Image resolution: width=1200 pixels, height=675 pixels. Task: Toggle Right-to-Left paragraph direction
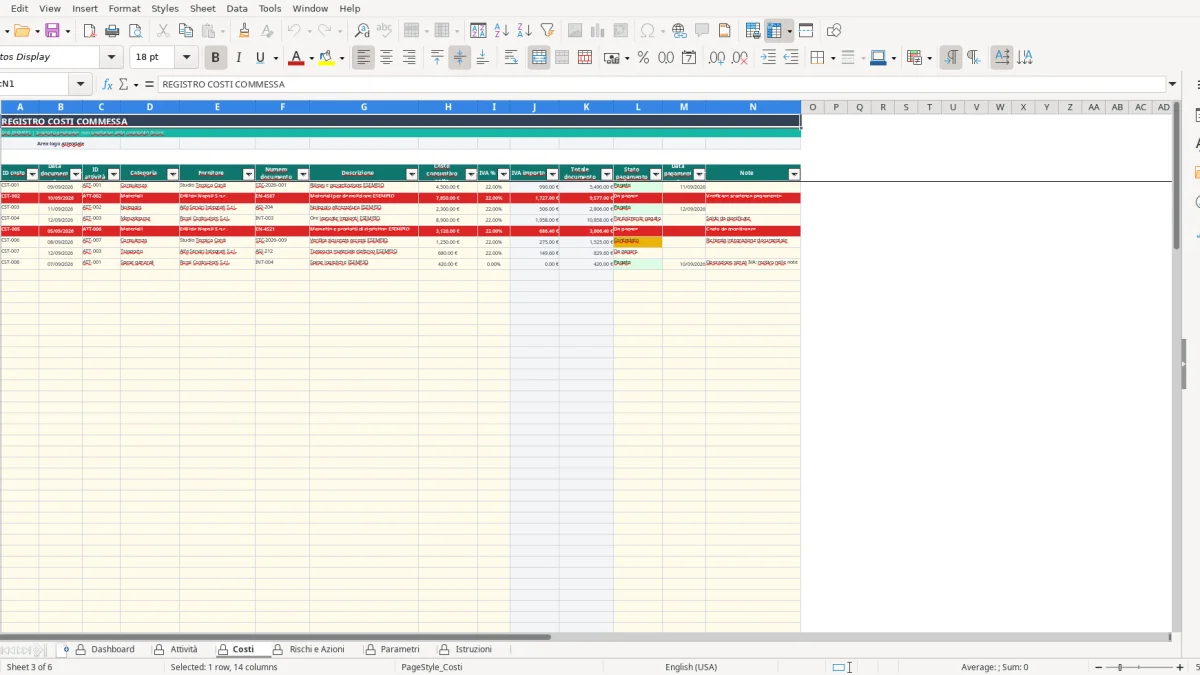coord(974,58)
